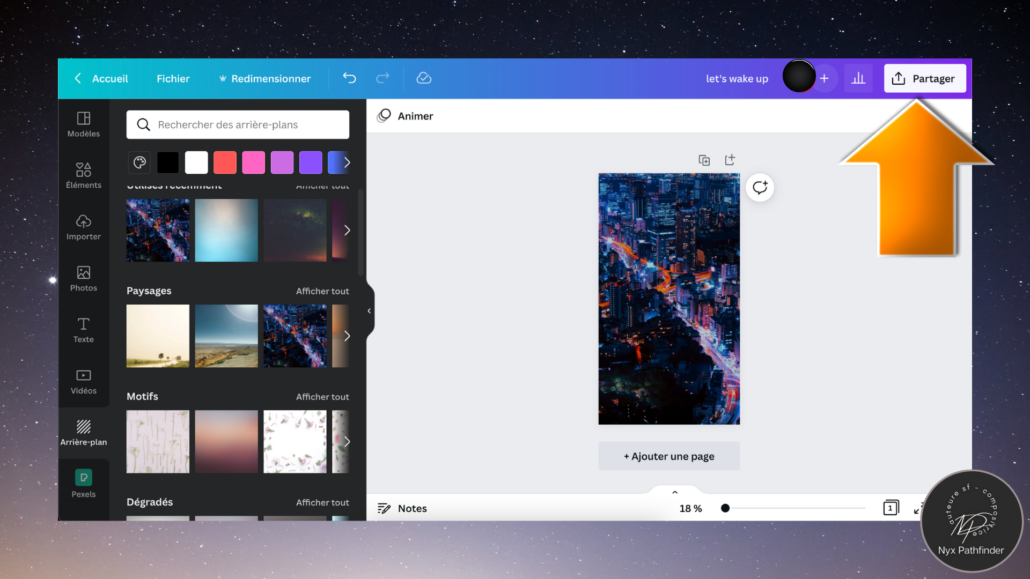The width and height of the screenshot is (1030, 579).
Task: Click the comment bubble beside the canvas
Action: coord(760,187)
